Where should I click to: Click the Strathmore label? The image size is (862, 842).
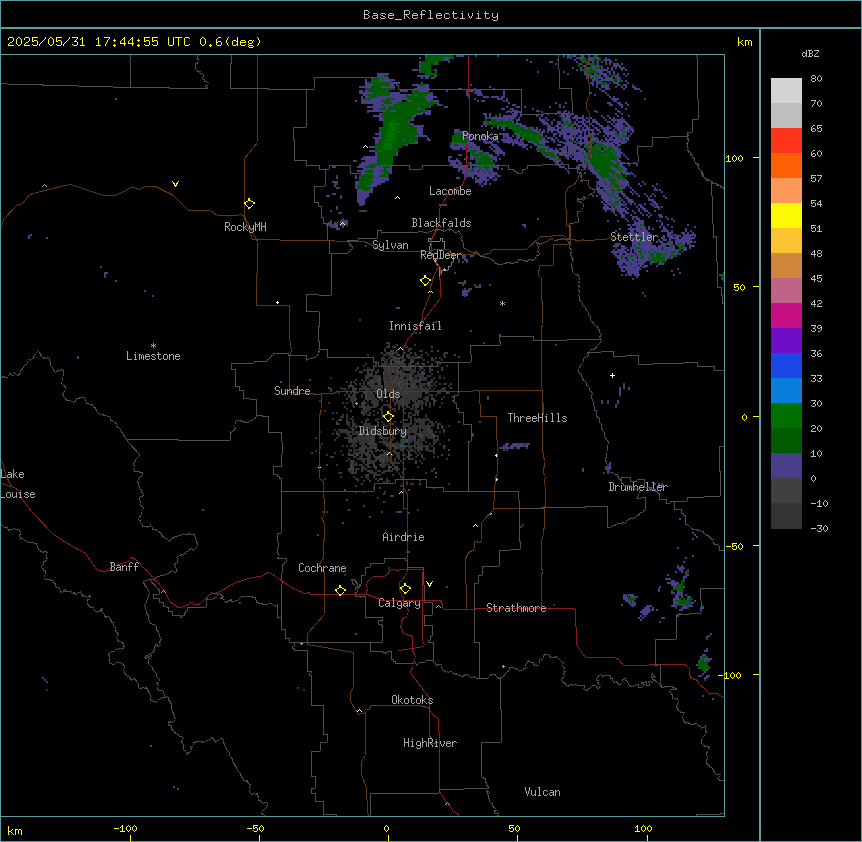tap(516, 608)
